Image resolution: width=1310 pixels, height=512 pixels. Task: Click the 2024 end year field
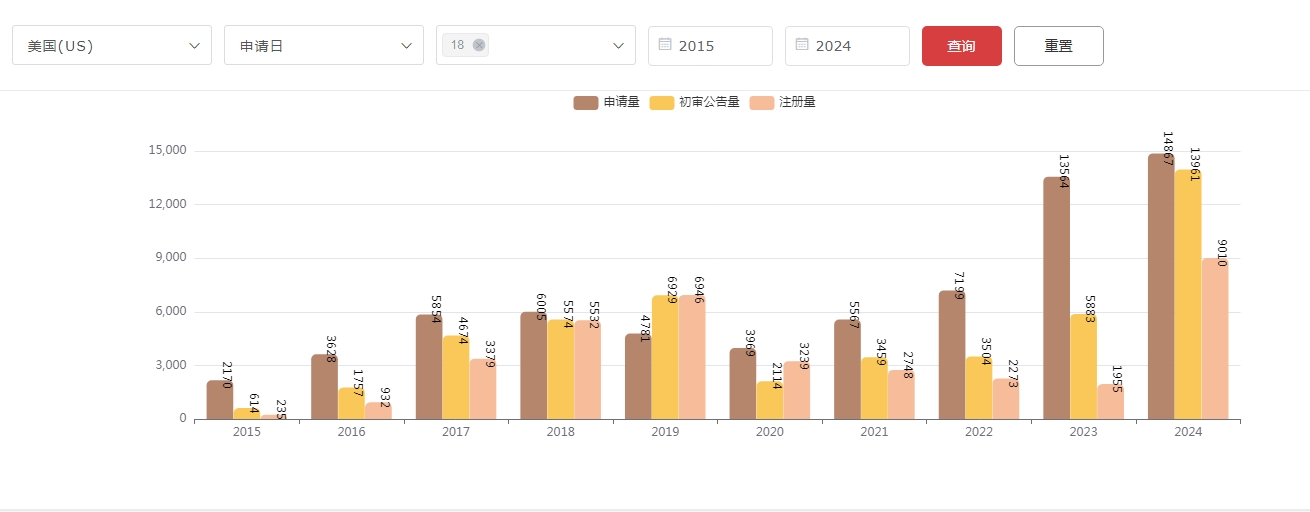pos(857,46)
